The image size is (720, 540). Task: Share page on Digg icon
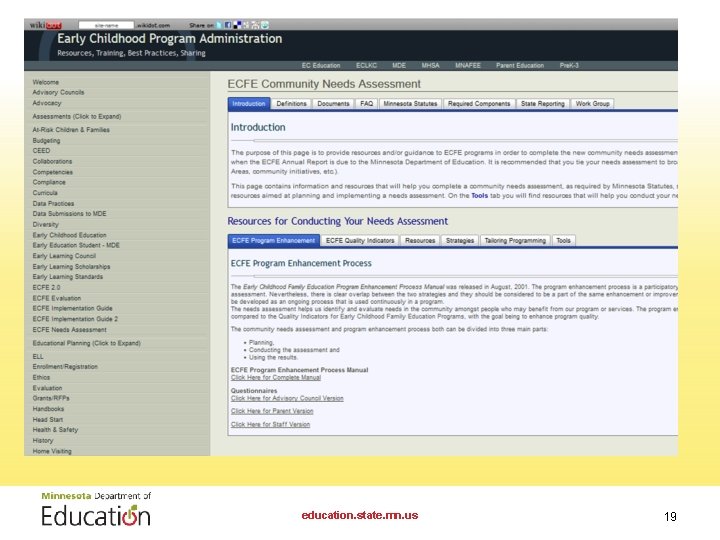246,25
